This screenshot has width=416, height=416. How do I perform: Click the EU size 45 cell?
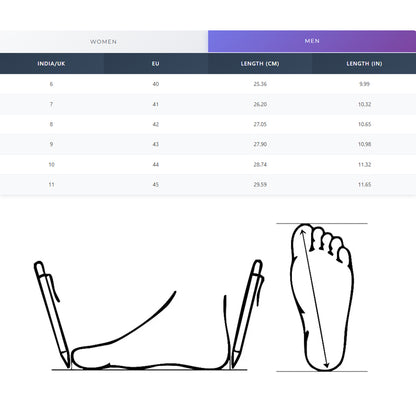click(156, 184)
